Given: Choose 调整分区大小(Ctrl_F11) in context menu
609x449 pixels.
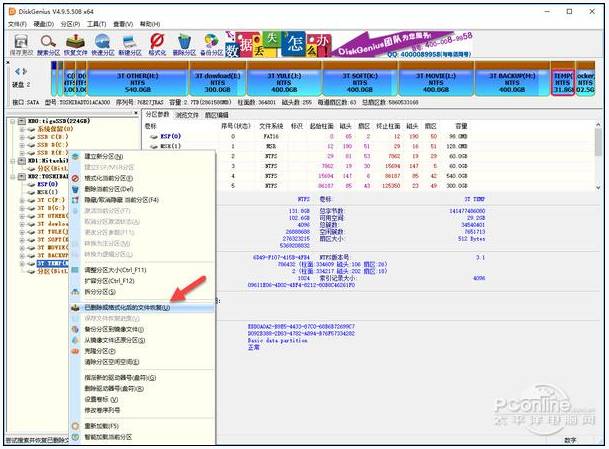Looking at the screenshot, I should 115,270.
